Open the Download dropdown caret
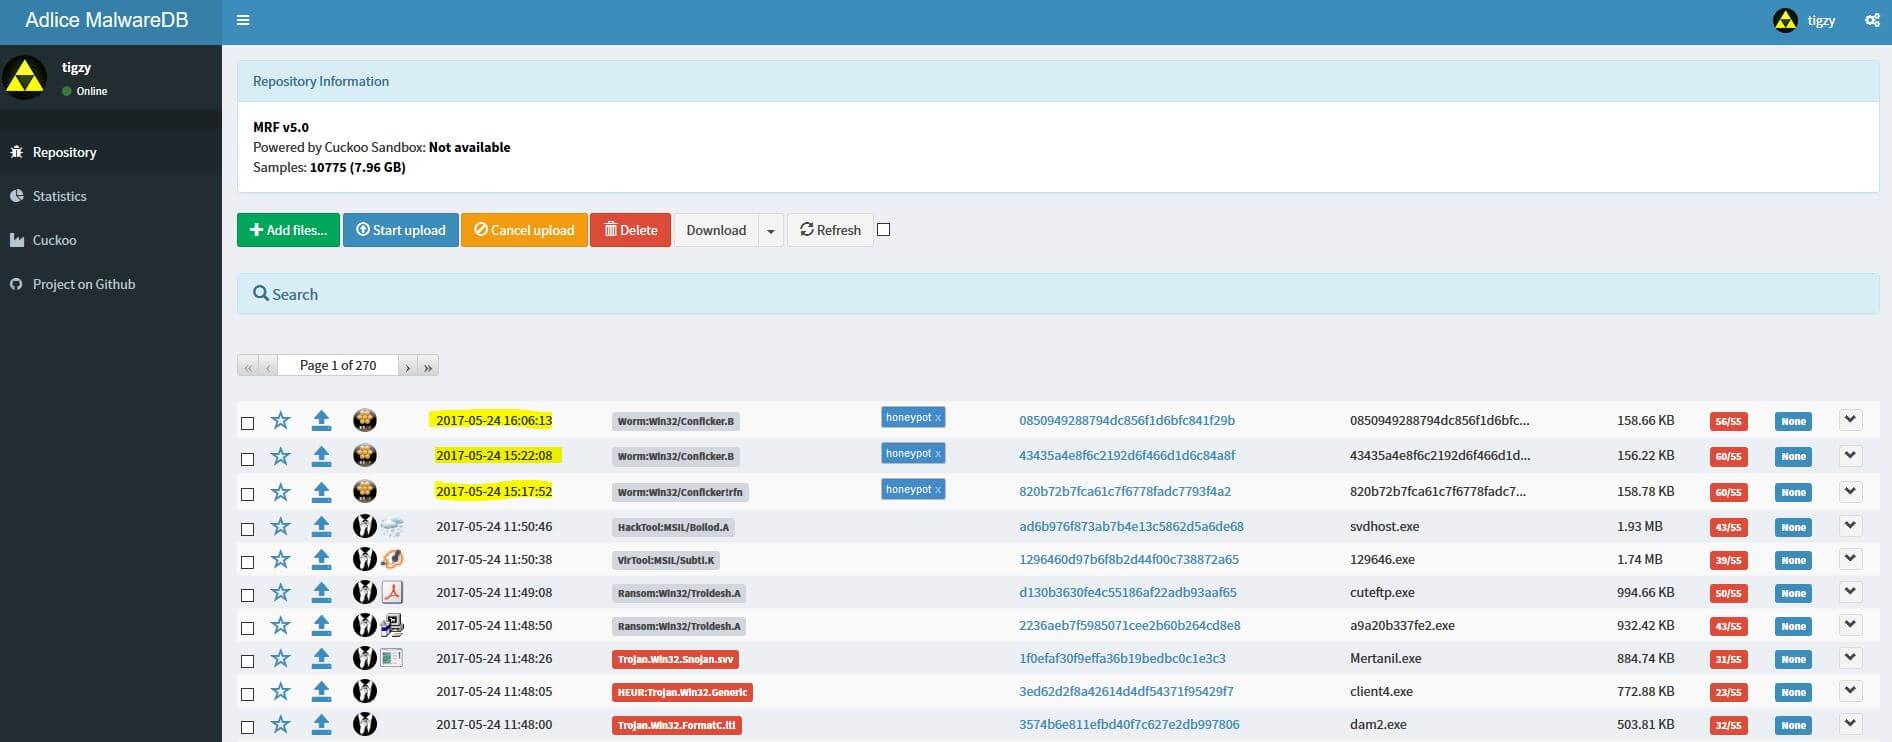 (x=770, y=231)
